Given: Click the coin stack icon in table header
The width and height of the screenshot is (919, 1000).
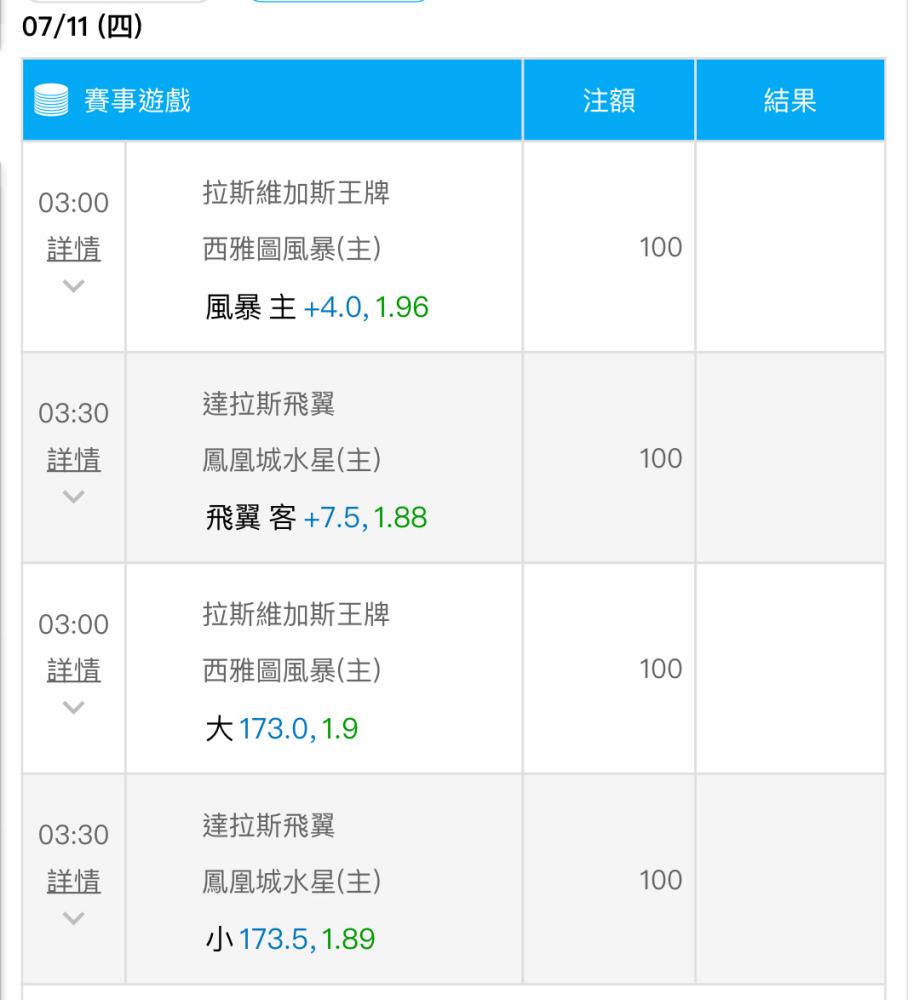Looking at the screenshot, I should point(50,101).
